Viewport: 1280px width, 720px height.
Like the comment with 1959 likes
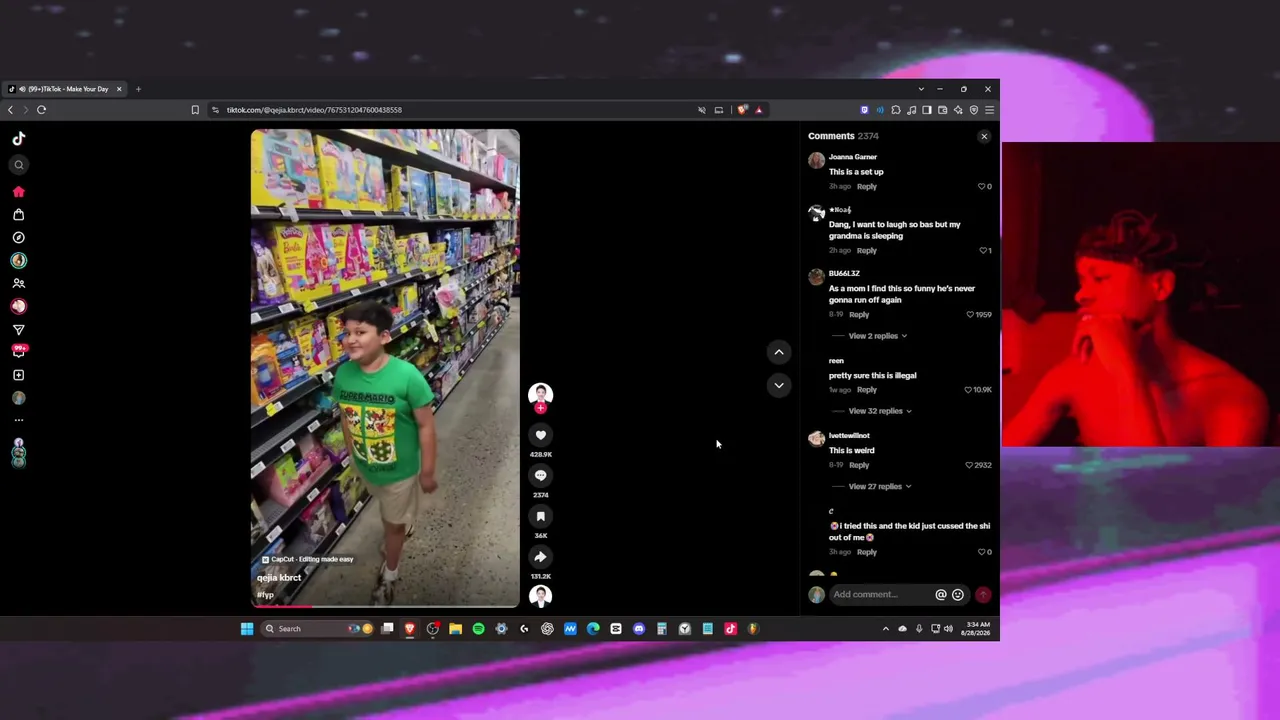pyautogui.click(x=970, y=315)
